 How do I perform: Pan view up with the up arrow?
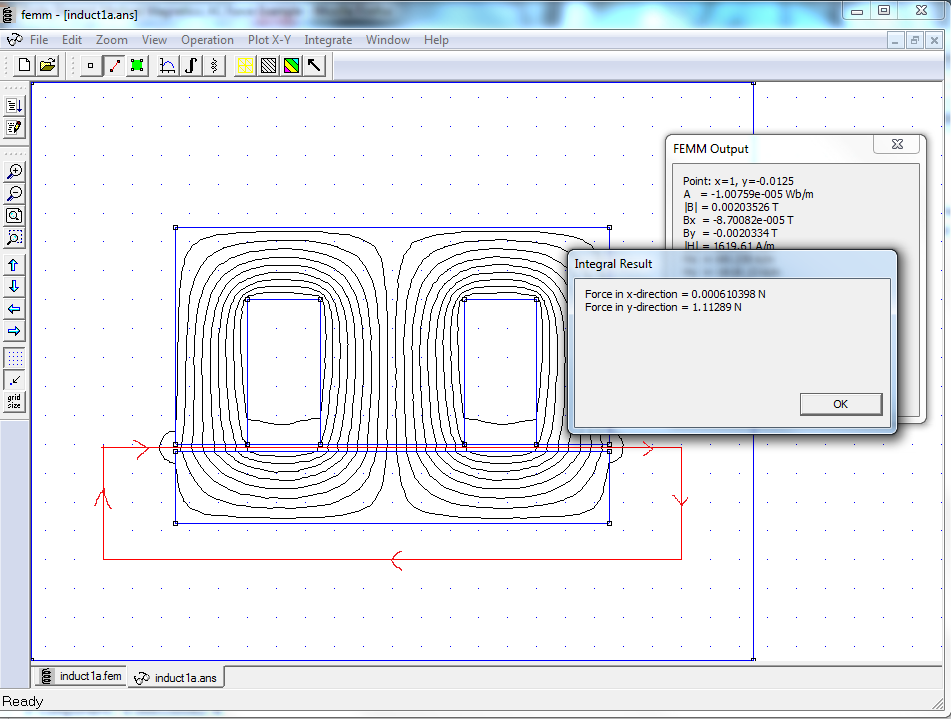pos(14,265)
